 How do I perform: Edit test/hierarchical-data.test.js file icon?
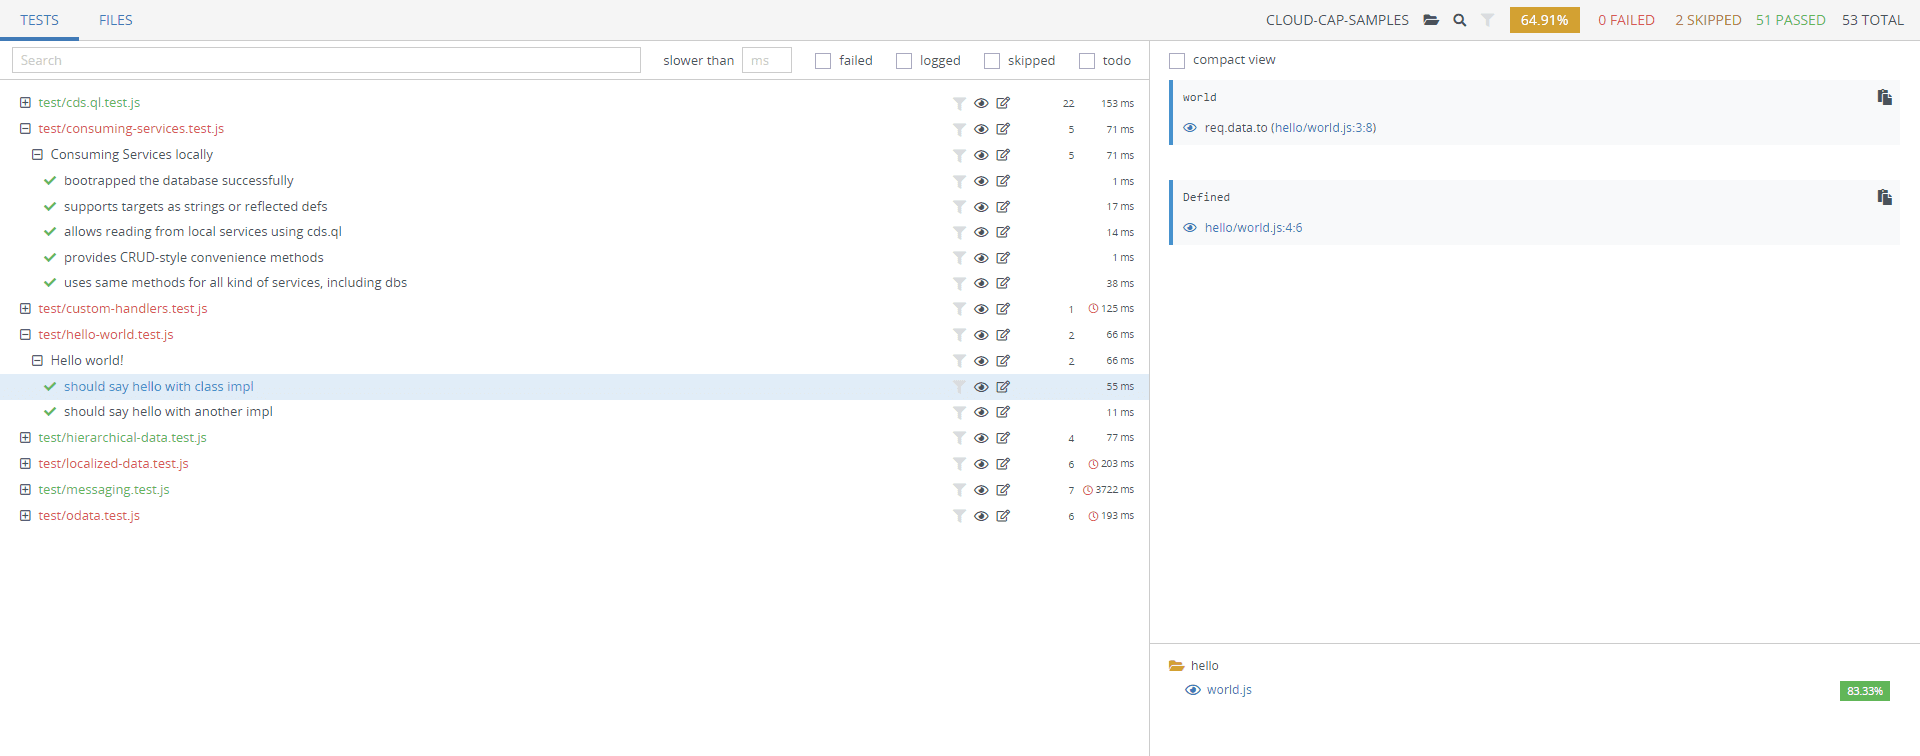[x=1003, y=438]
